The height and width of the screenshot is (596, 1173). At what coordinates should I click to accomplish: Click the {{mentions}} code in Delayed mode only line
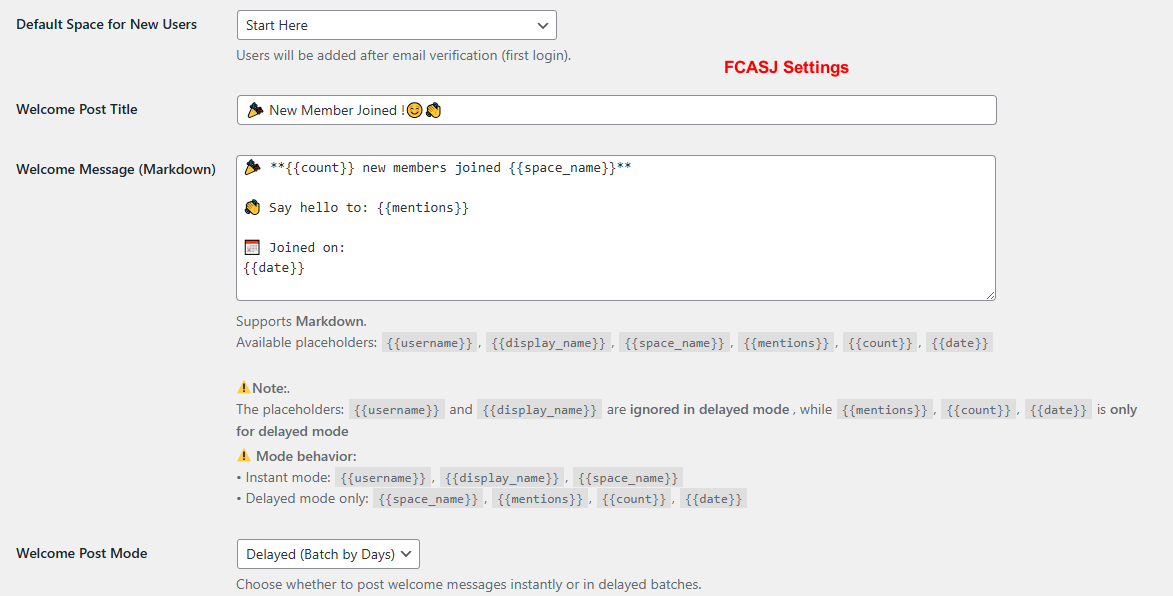click(x=539, y=499)
